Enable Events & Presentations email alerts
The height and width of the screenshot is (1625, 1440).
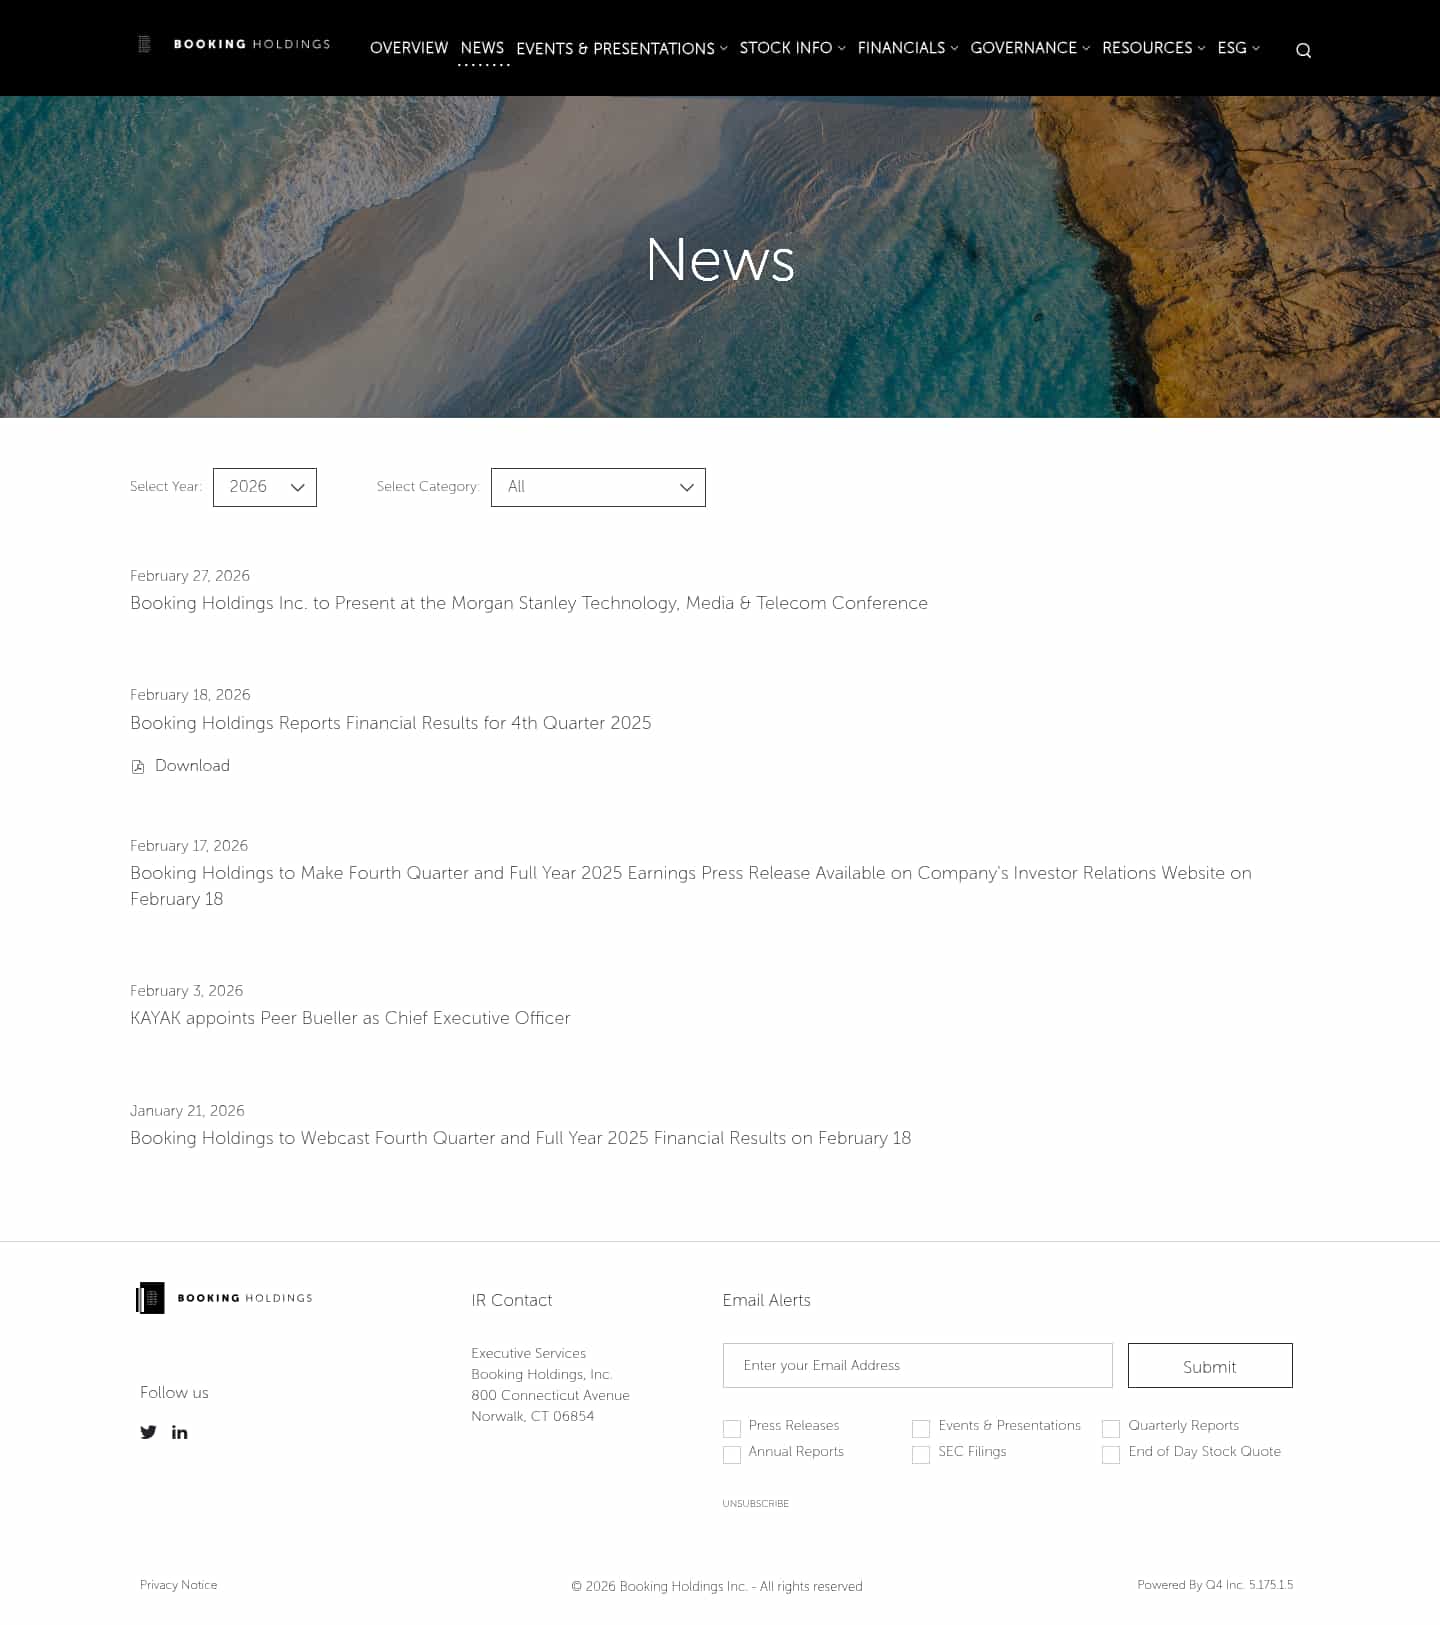point(921,1428)
